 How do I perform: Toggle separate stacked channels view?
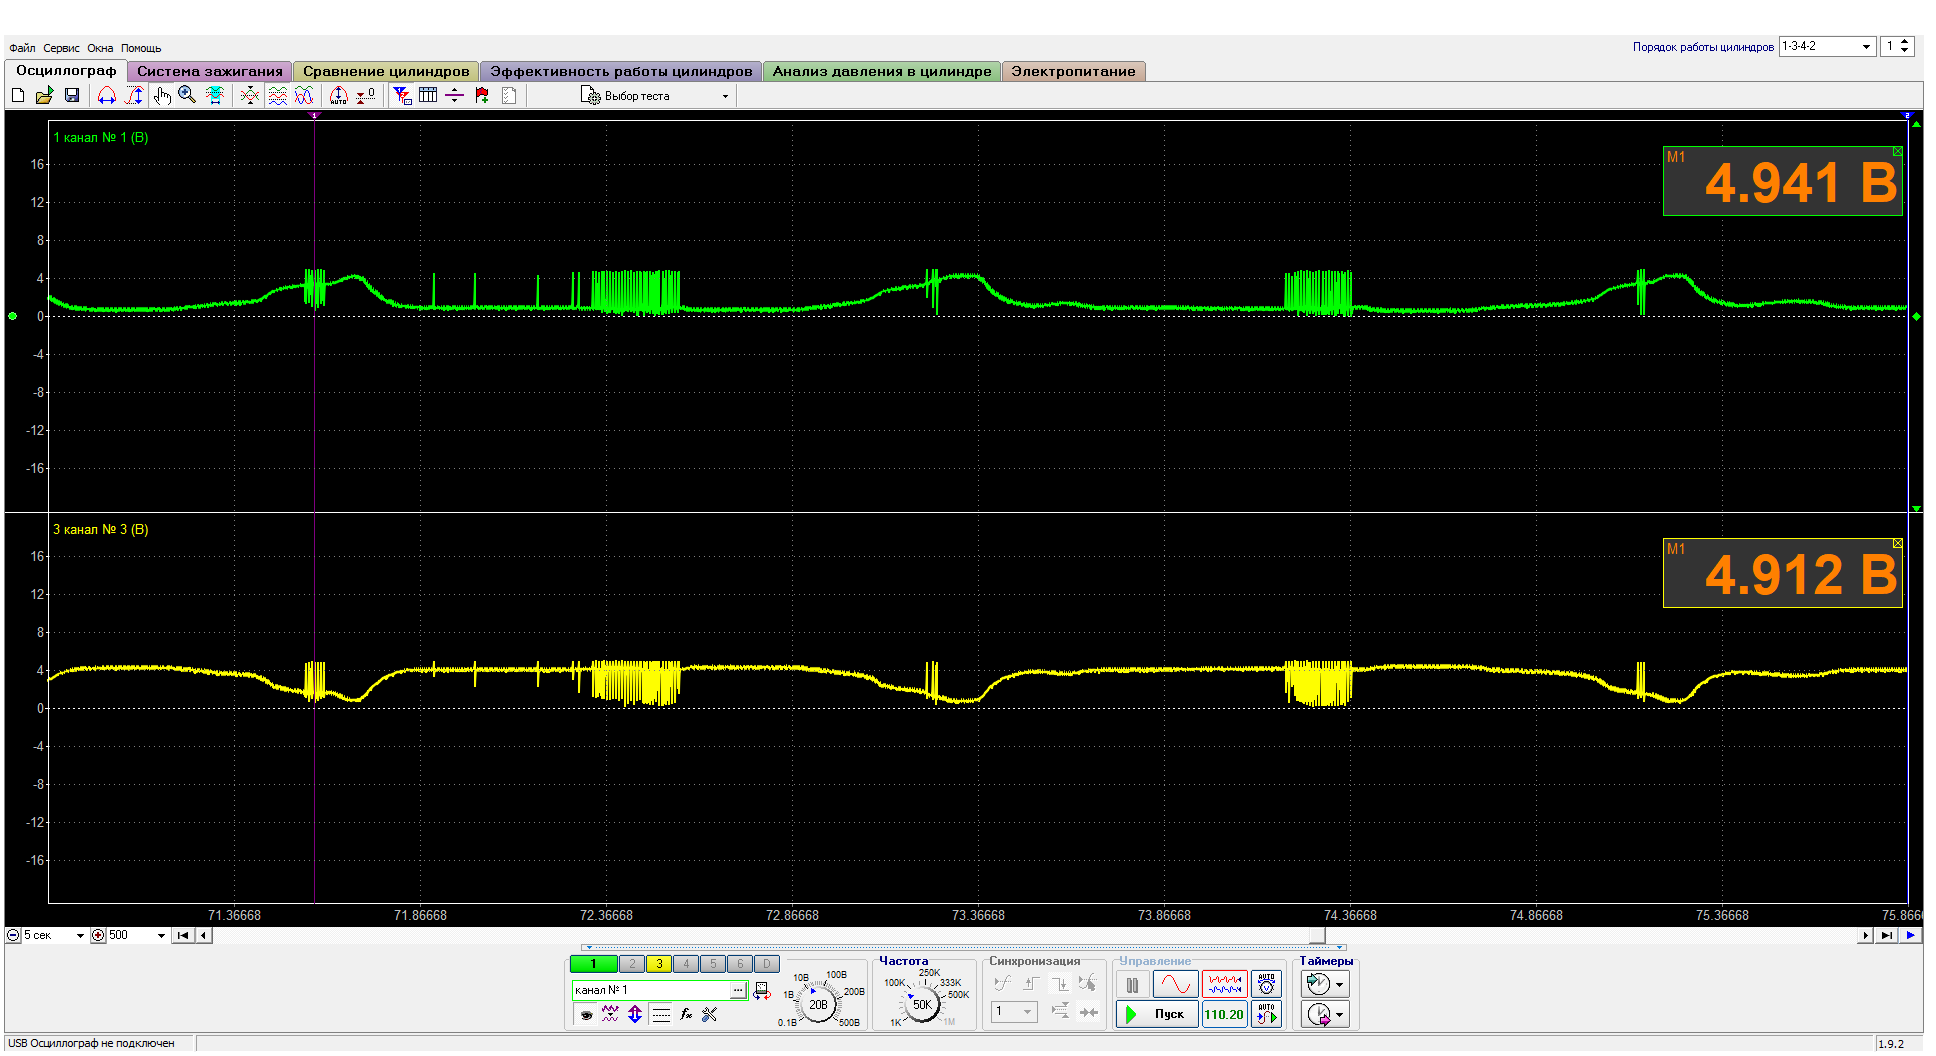click(278, 95)
